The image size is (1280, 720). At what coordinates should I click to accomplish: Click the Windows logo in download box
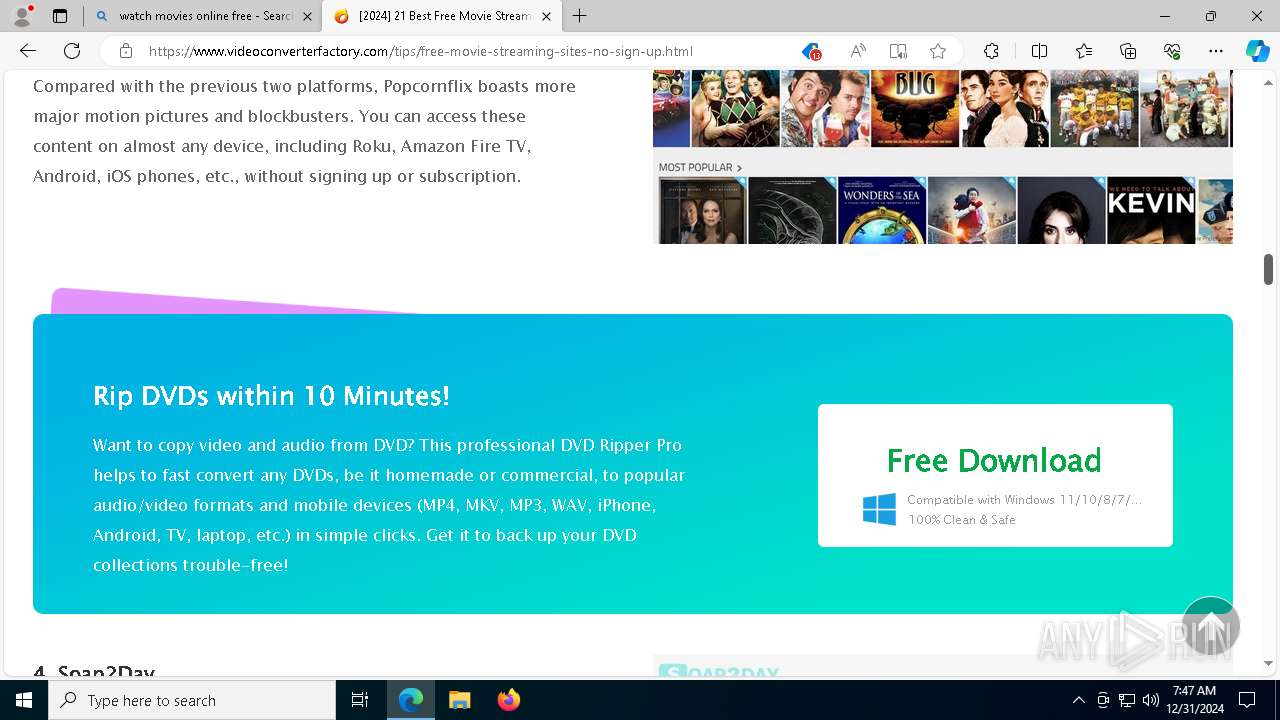(x=879, y=509)
